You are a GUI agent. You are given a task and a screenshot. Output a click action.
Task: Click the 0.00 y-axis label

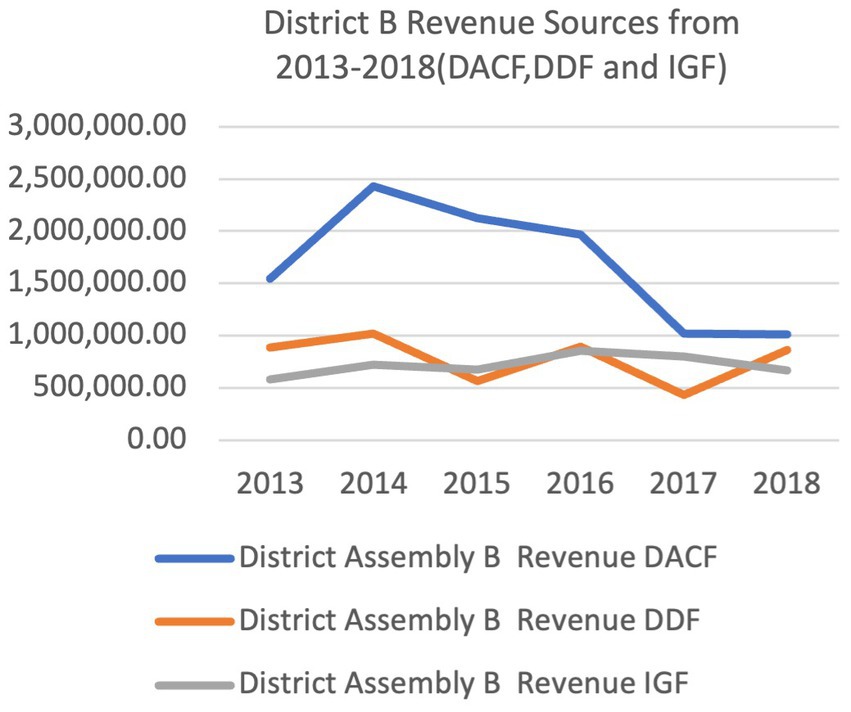(x=157, y=438)
